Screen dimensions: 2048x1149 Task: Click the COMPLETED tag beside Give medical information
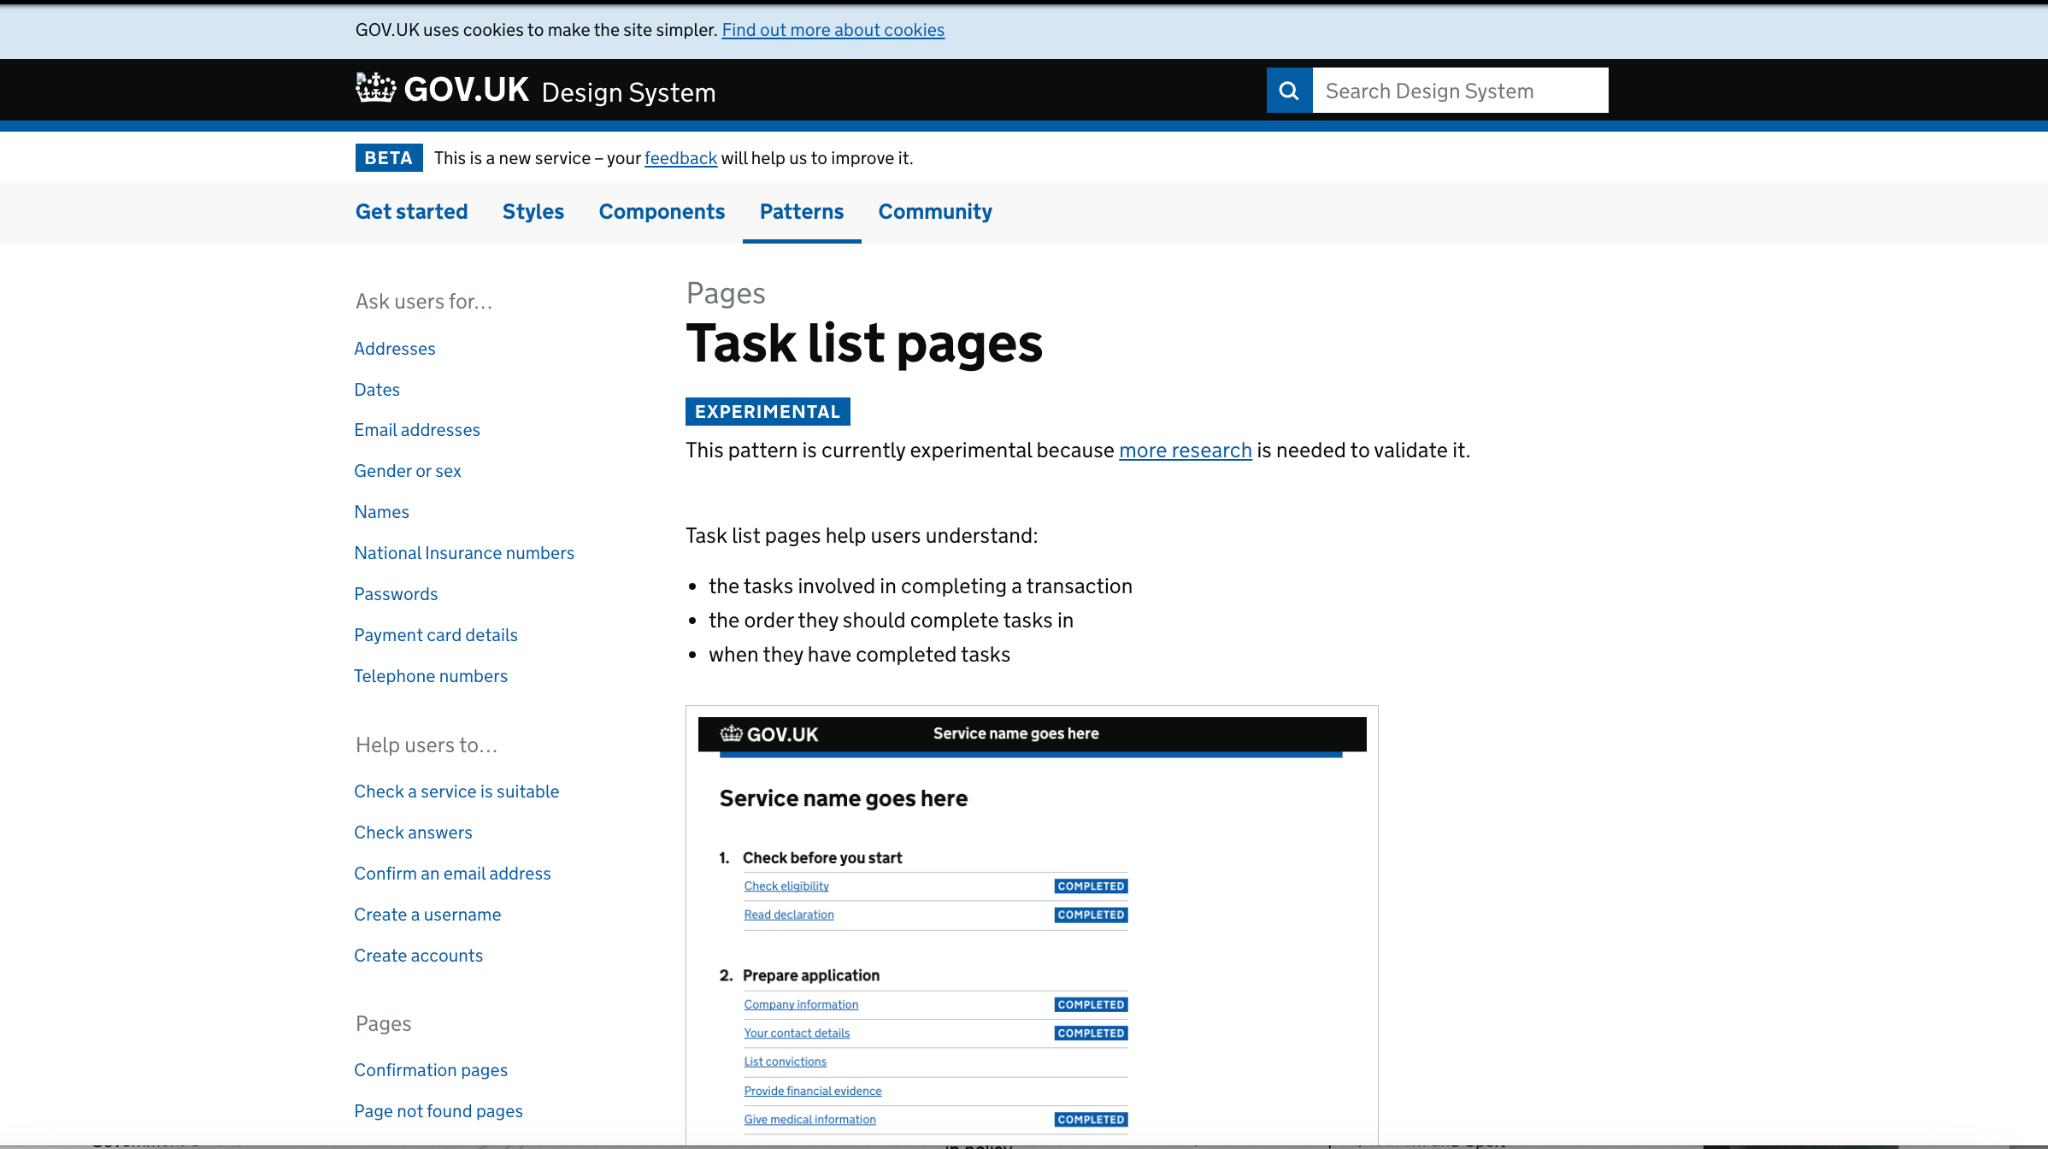1090,1119
